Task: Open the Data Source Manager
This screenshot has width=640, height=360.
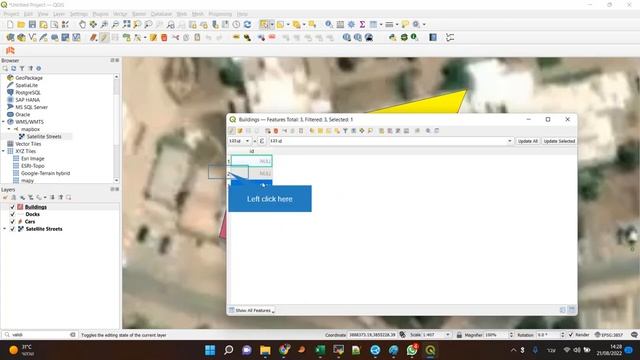Action: pos(10,38)
